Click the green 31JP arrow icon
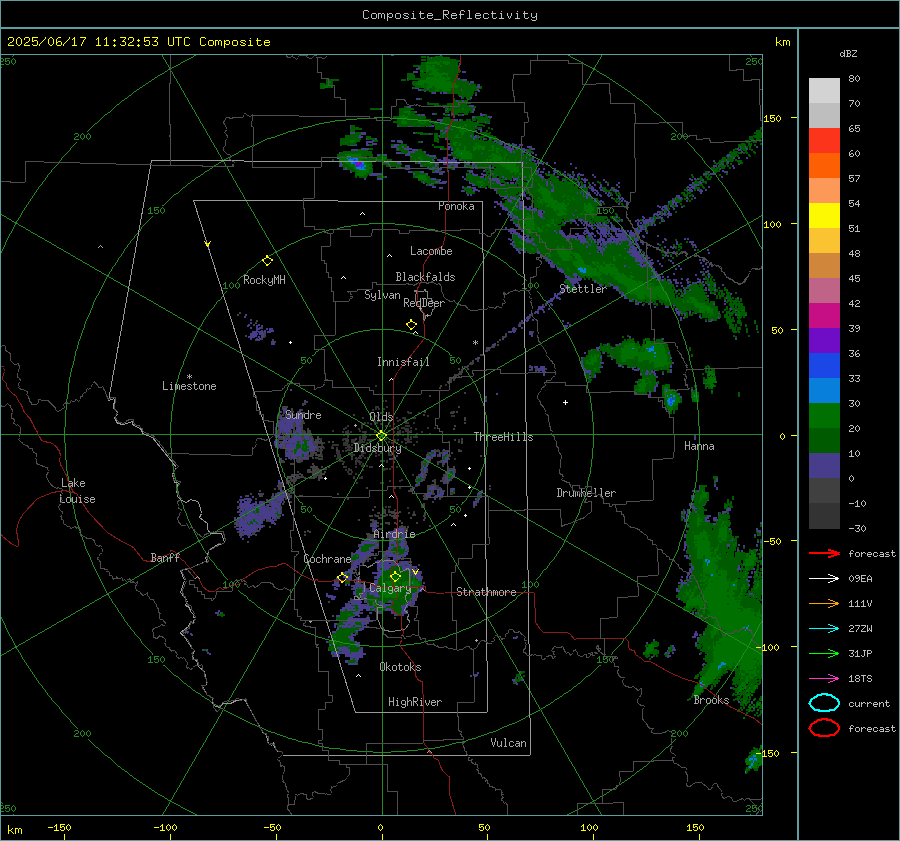 [824, 653]
